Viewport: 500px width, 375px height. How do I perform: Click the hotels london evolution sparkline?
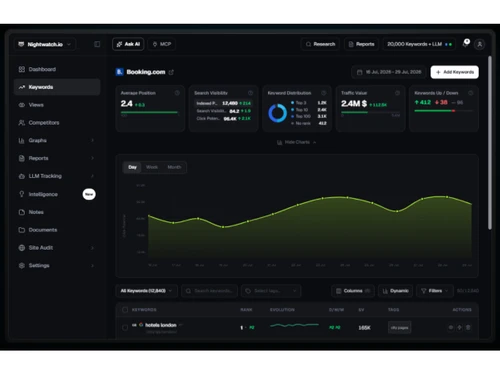click(294, 325)
